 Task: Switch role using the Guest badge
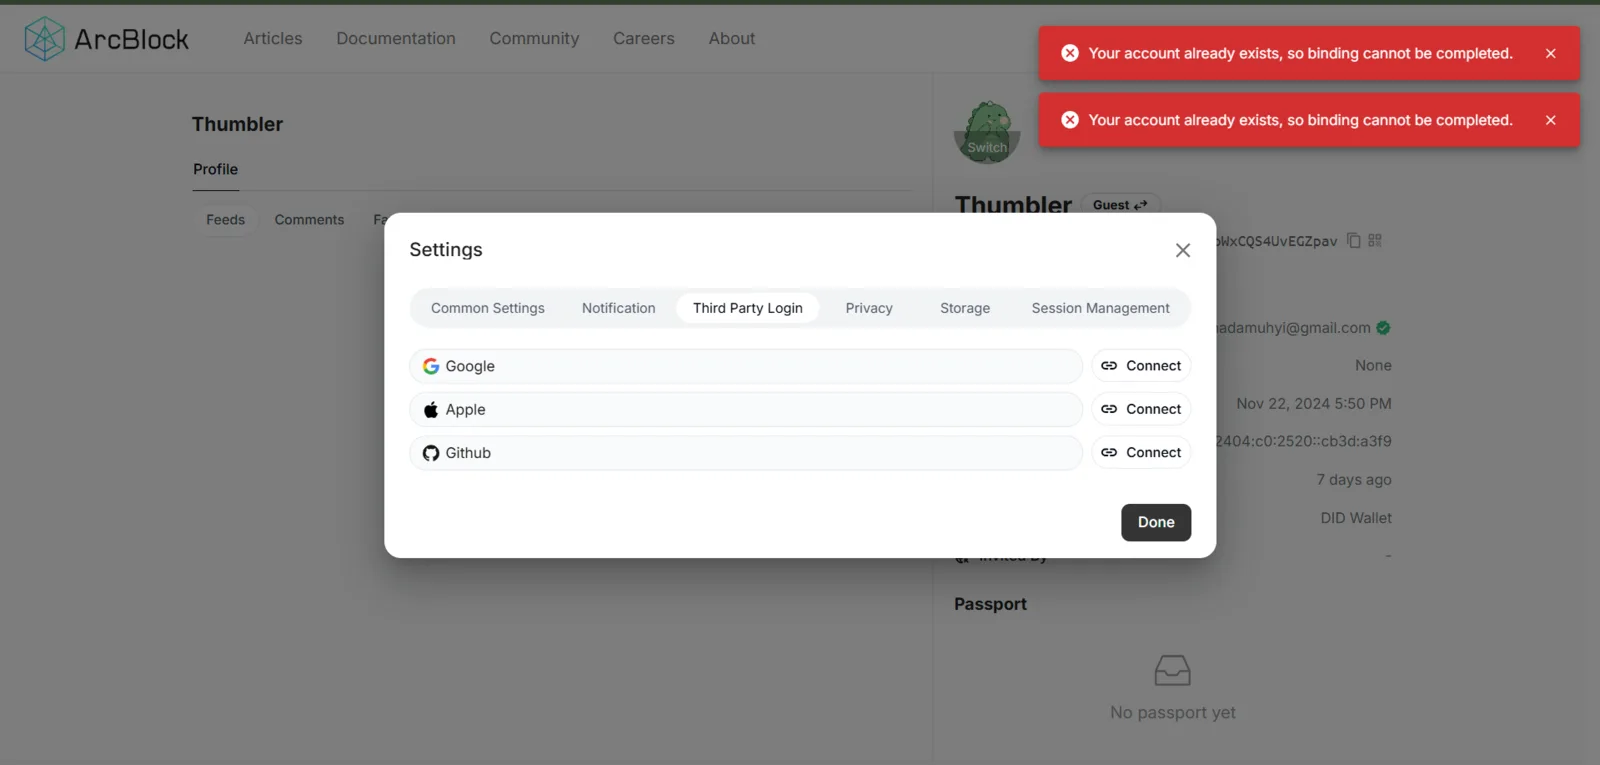1120,205
